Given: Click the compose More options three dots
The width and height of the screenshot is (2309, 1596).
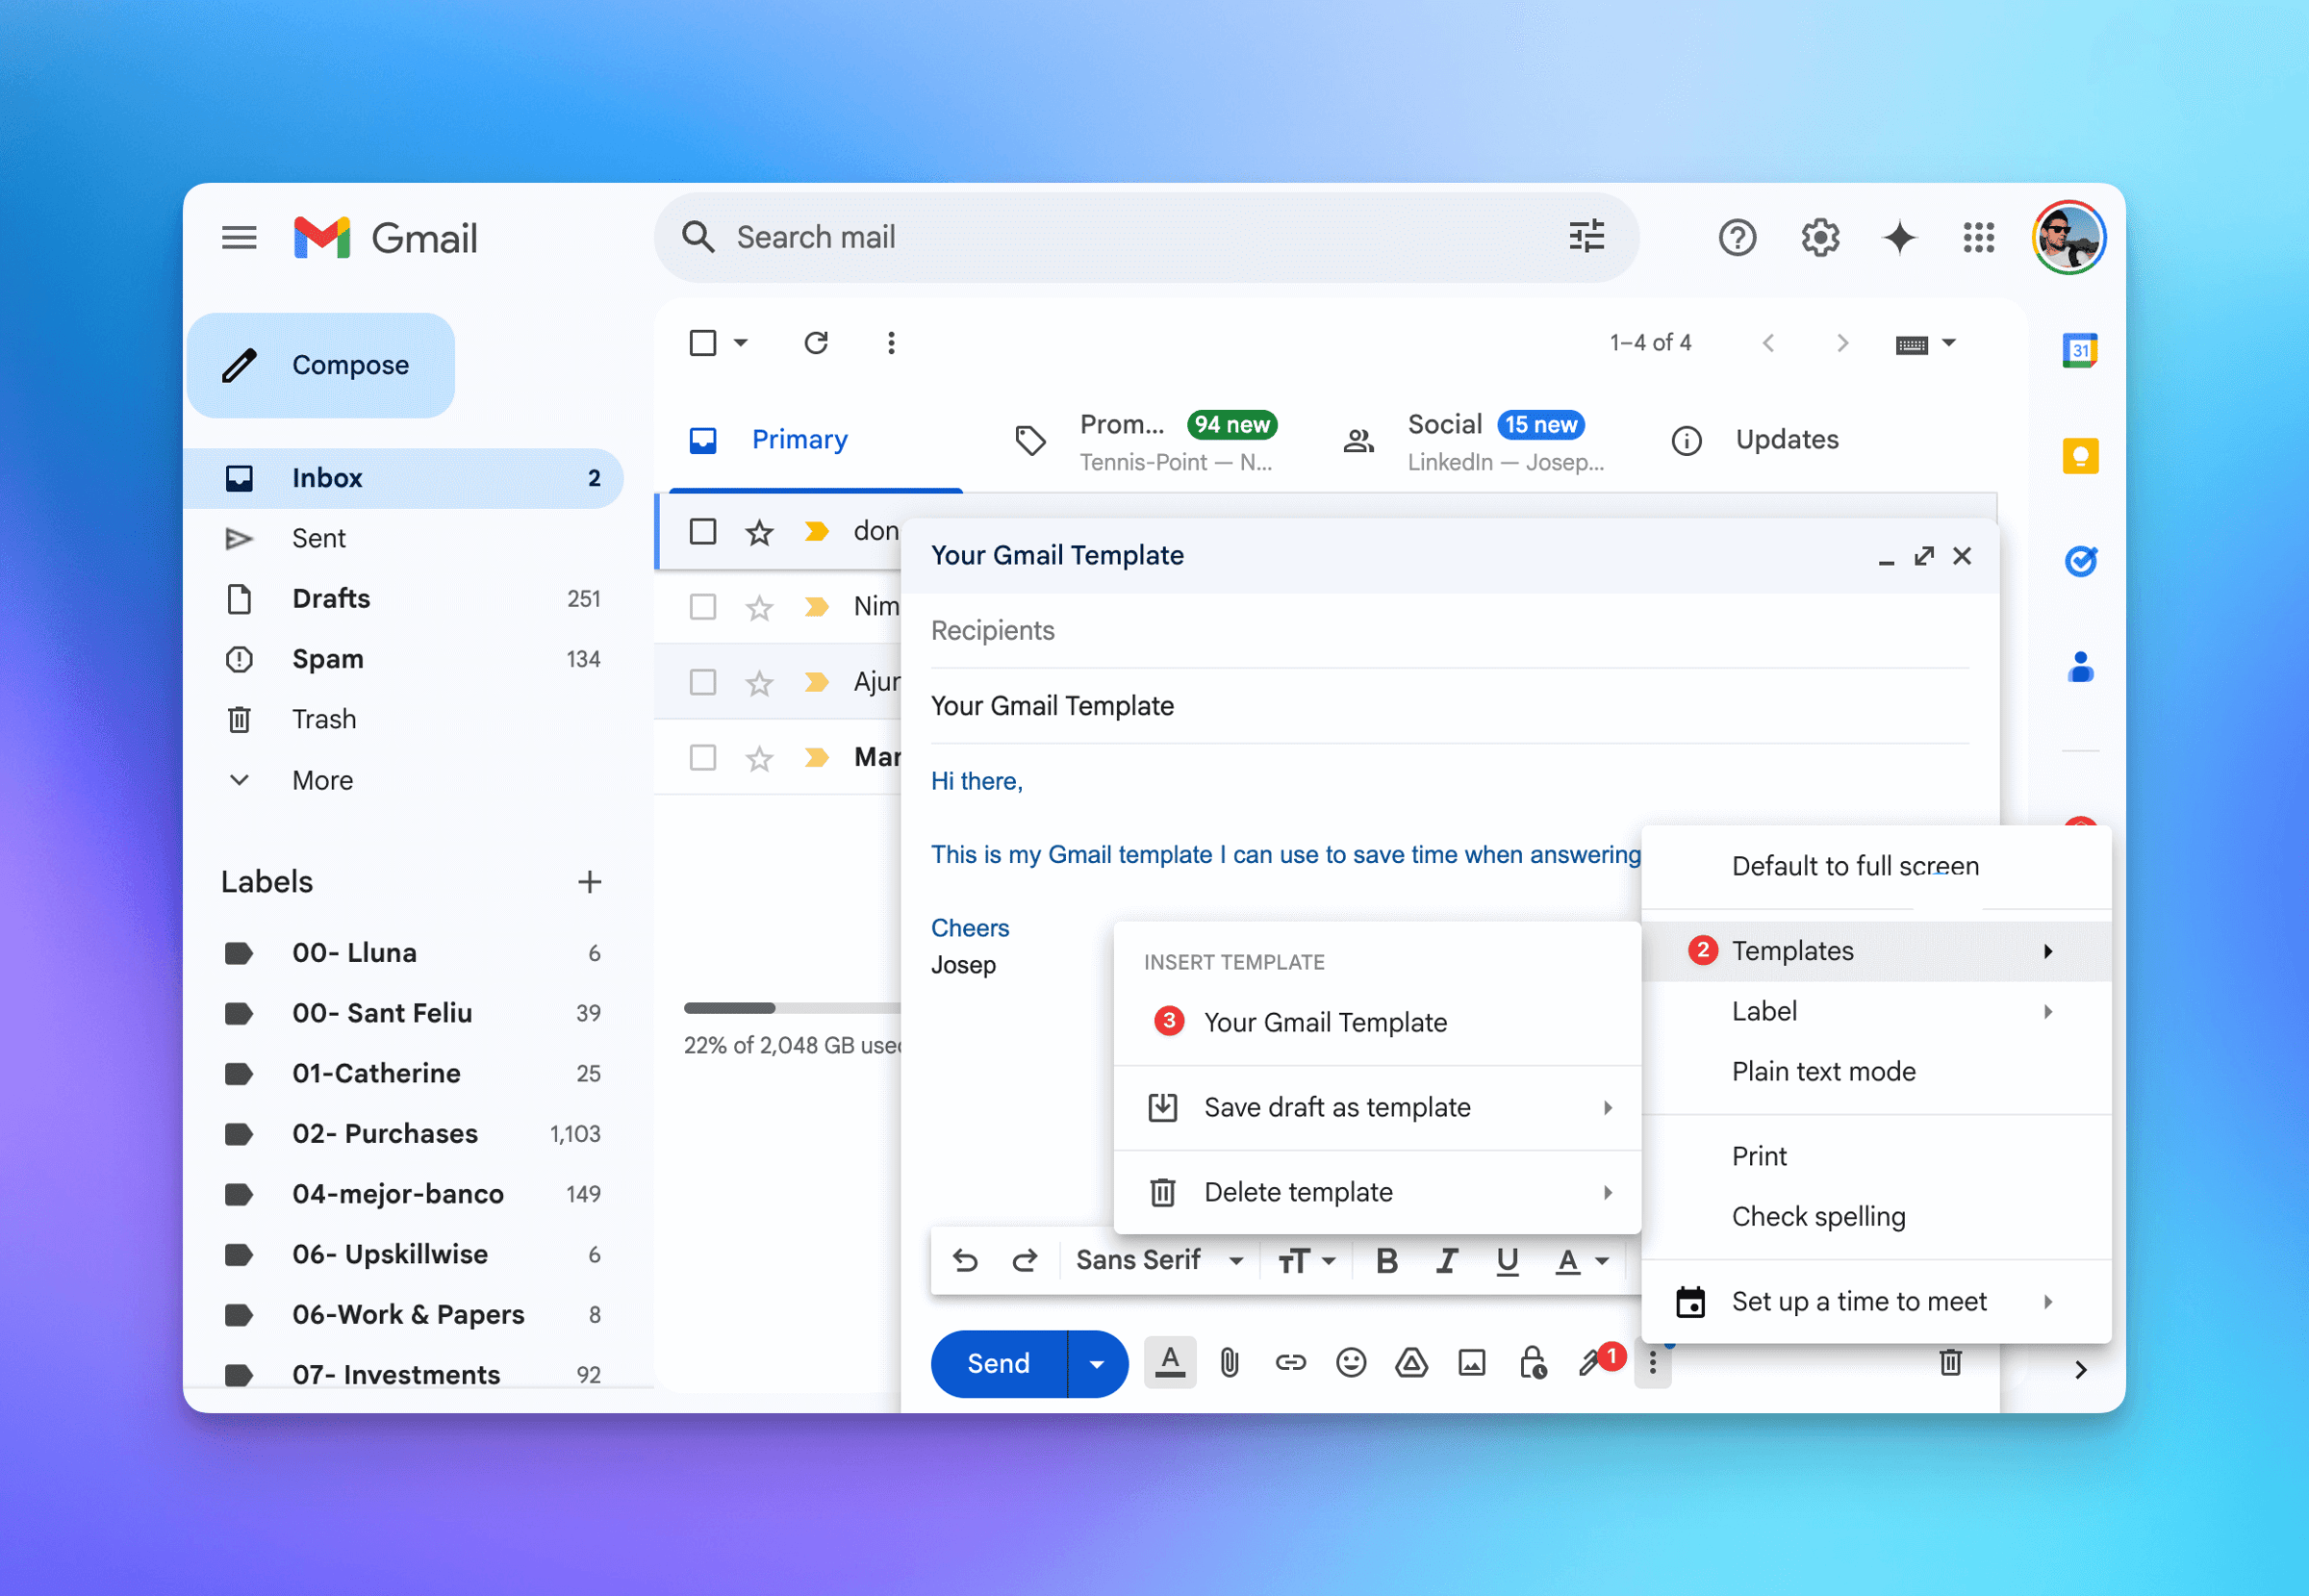Looking at the screenshot, I should 1652,1363.
